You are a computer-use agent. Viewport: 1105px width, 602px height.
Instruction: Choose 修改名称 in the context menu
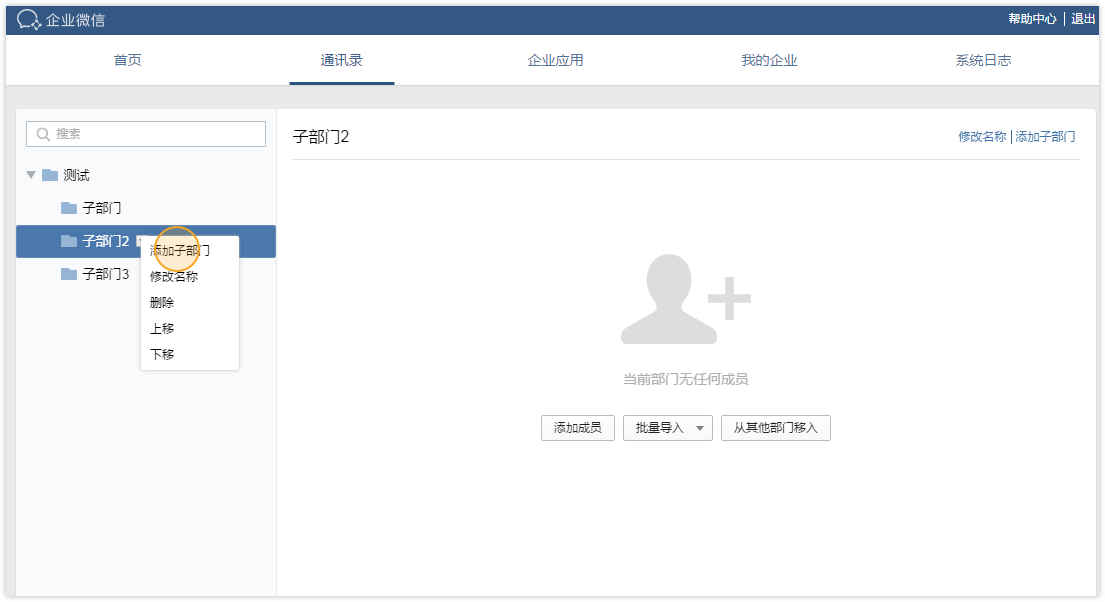(x=174, y=276)
